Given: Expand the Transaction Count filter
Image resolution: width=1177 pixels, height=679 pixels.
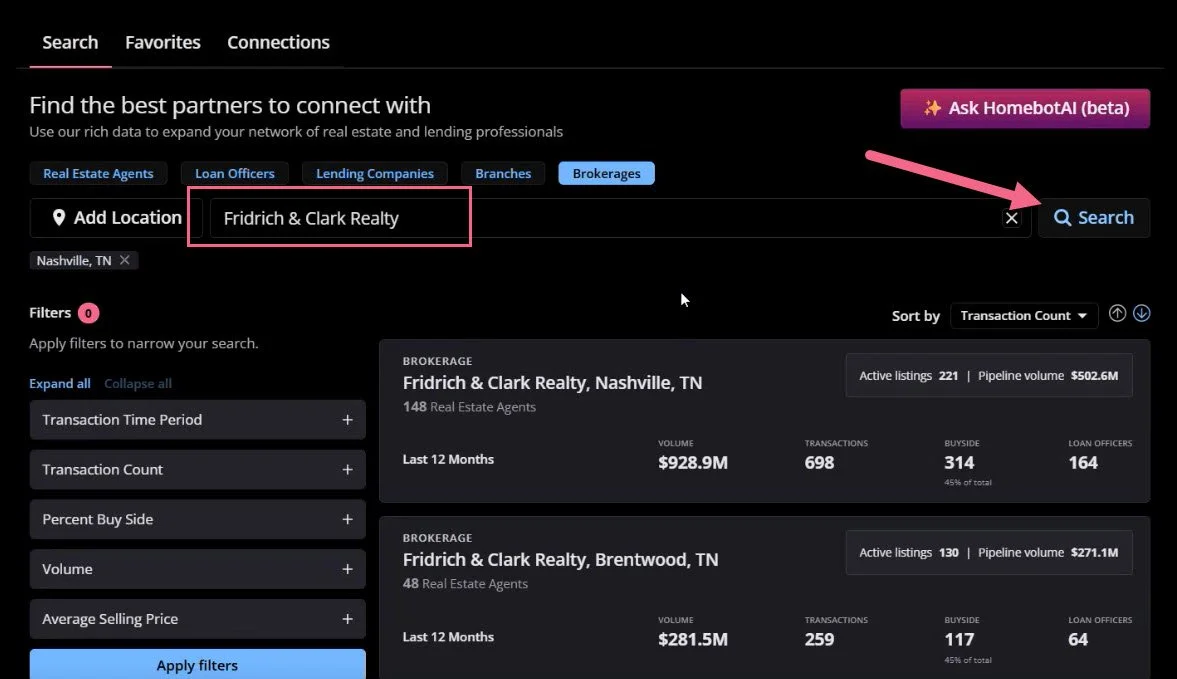Looking at the screenshot, I should (197, 470).
